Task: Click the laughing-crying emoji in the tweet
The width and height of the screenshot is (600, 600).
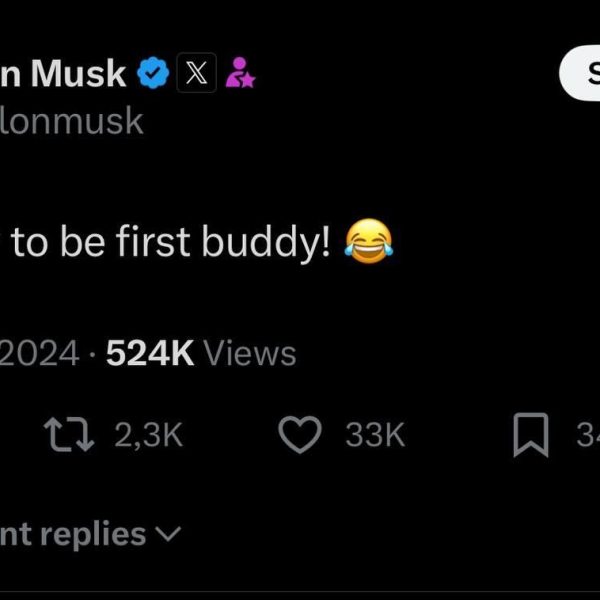Action: [368, 242]
